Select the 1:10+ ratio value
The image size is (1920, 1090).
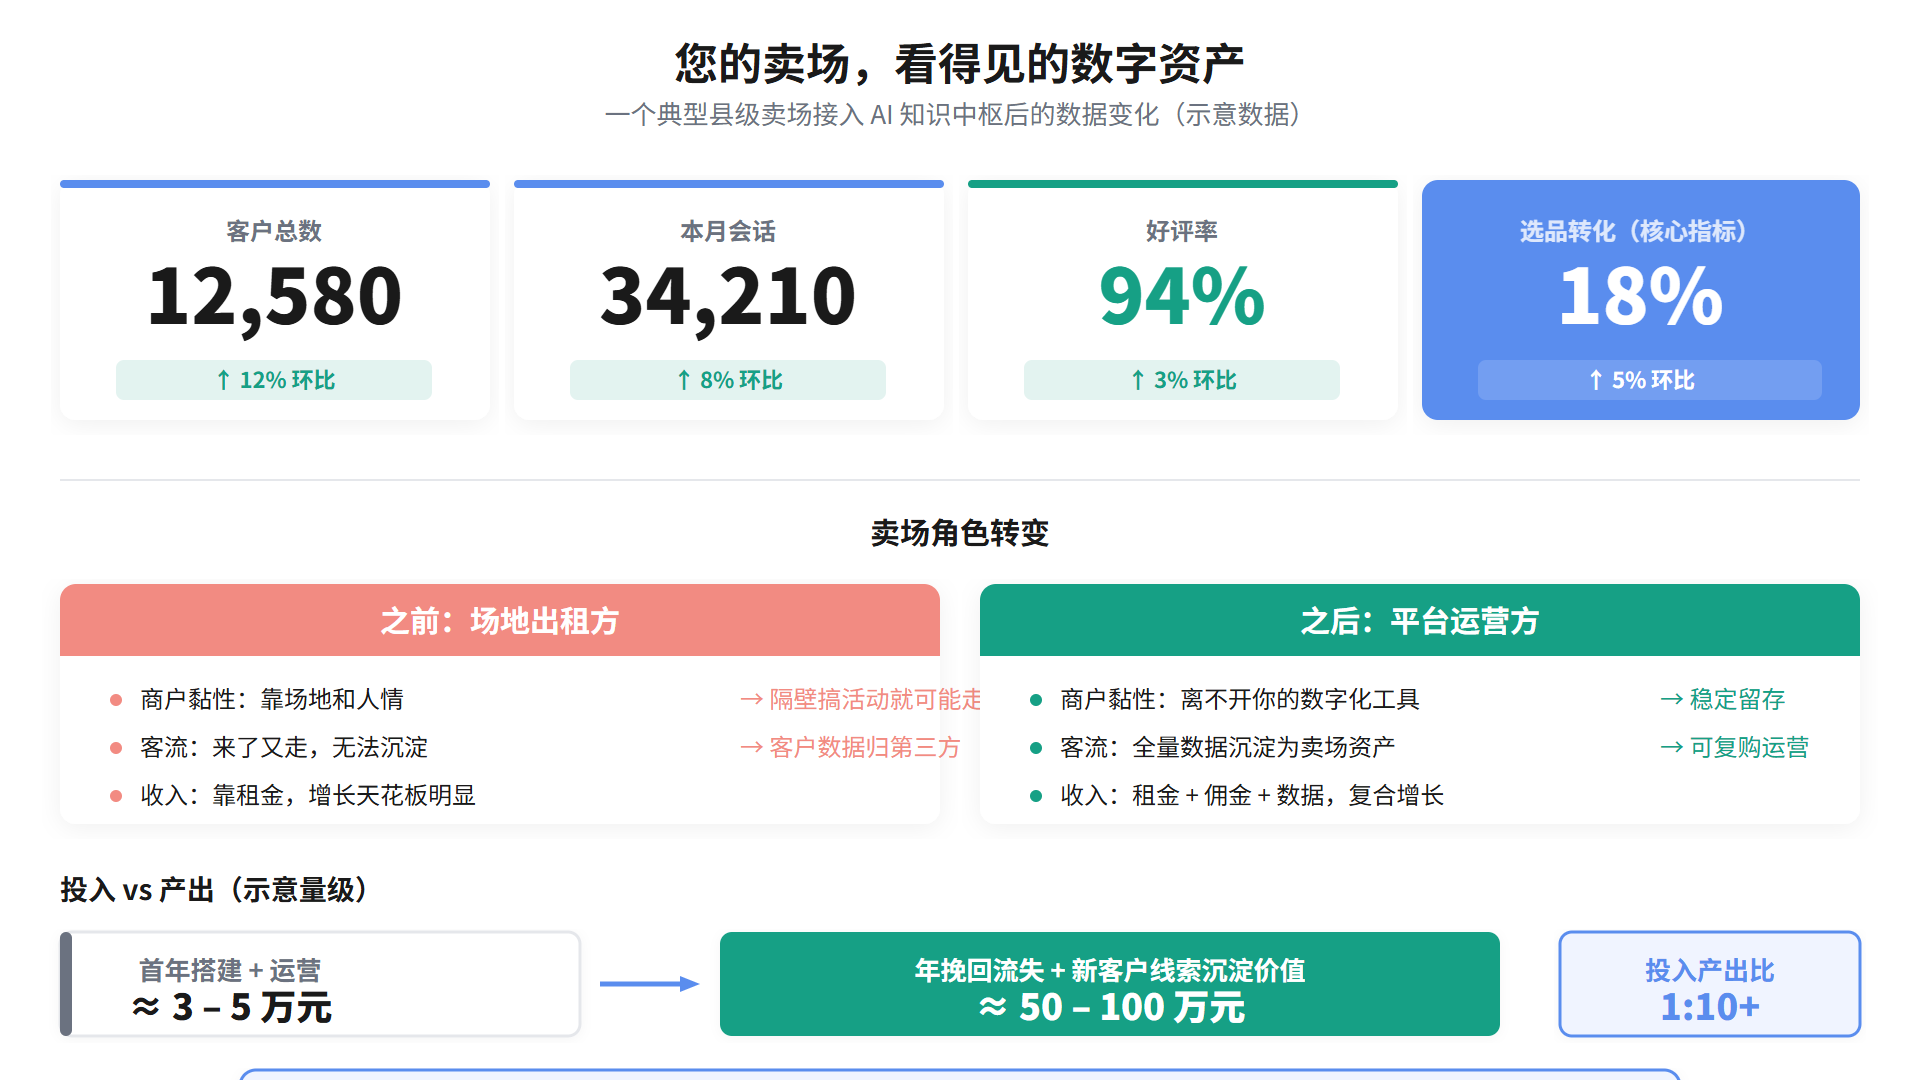click(1710, 1007)
